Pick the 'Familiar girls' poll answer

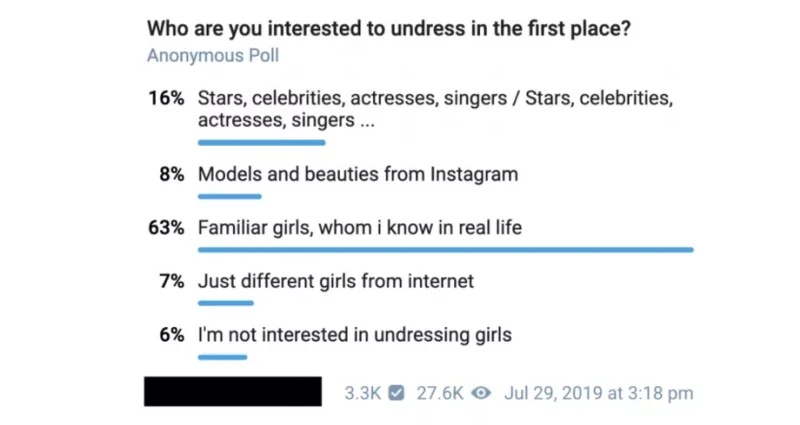[360, 228]
